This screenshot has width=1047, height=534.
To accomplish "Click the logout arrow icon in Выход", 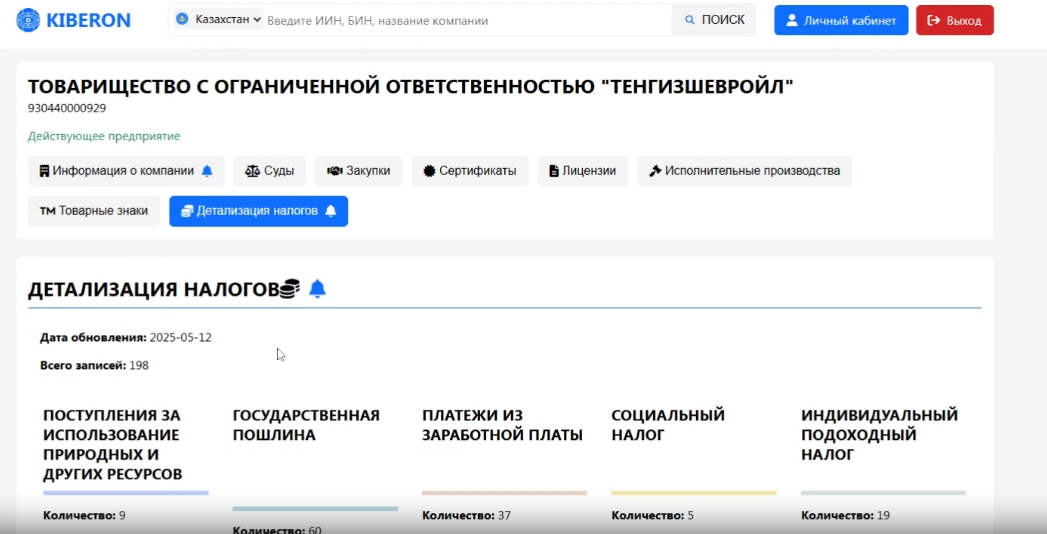I will pyautogui.click(x=933, y=20).
